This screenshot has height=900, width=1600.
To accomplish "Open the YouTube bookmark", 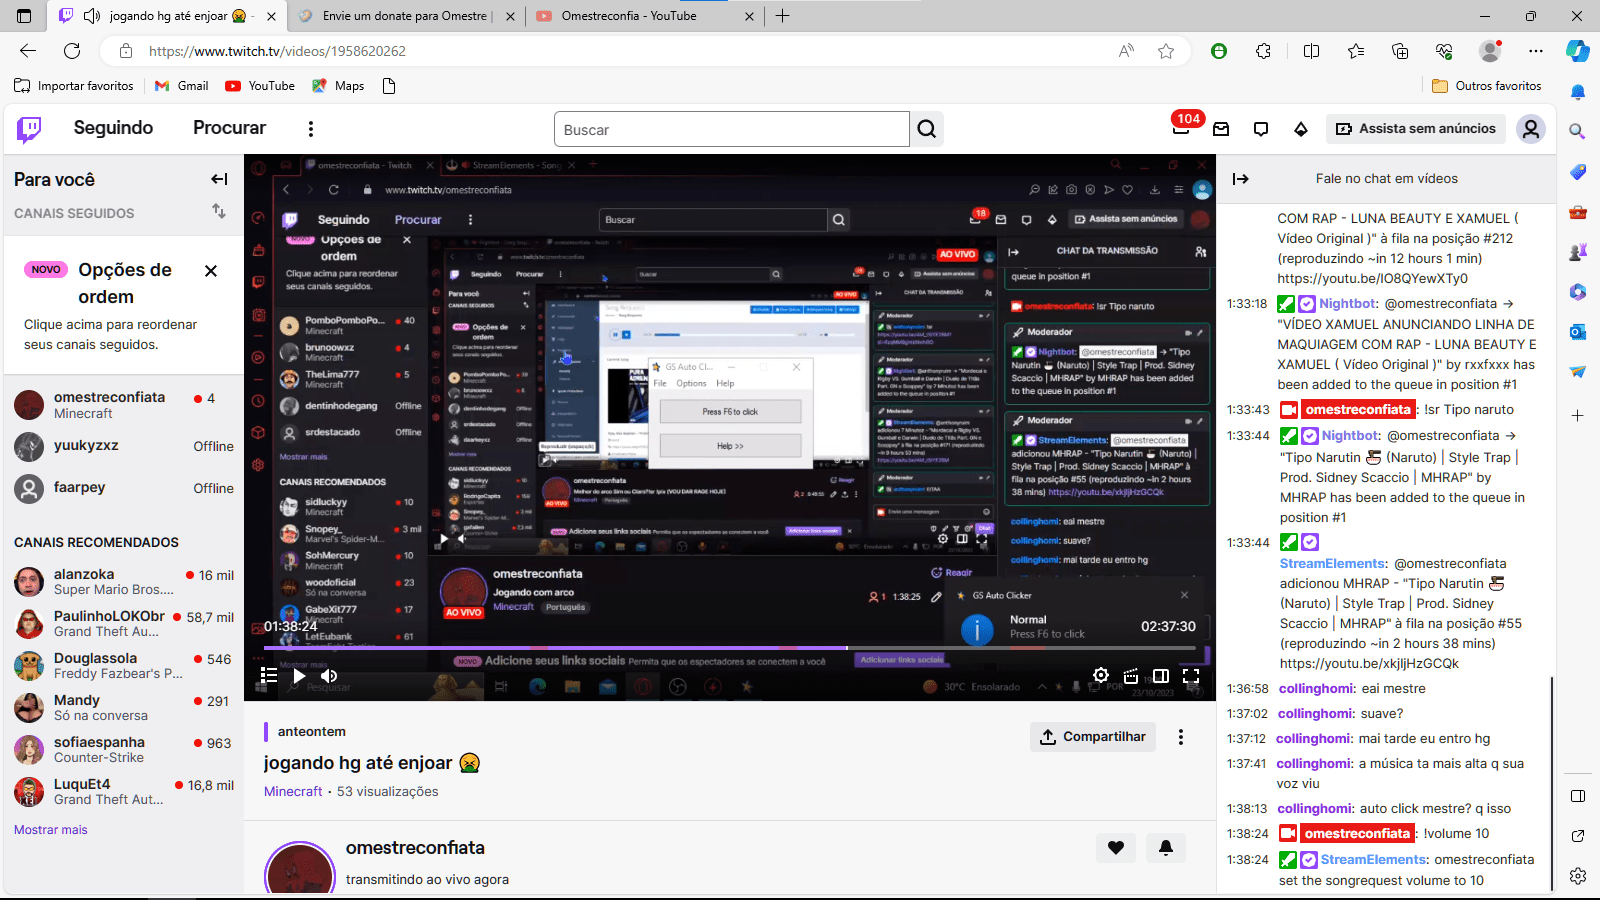I will tap(260, 86).
